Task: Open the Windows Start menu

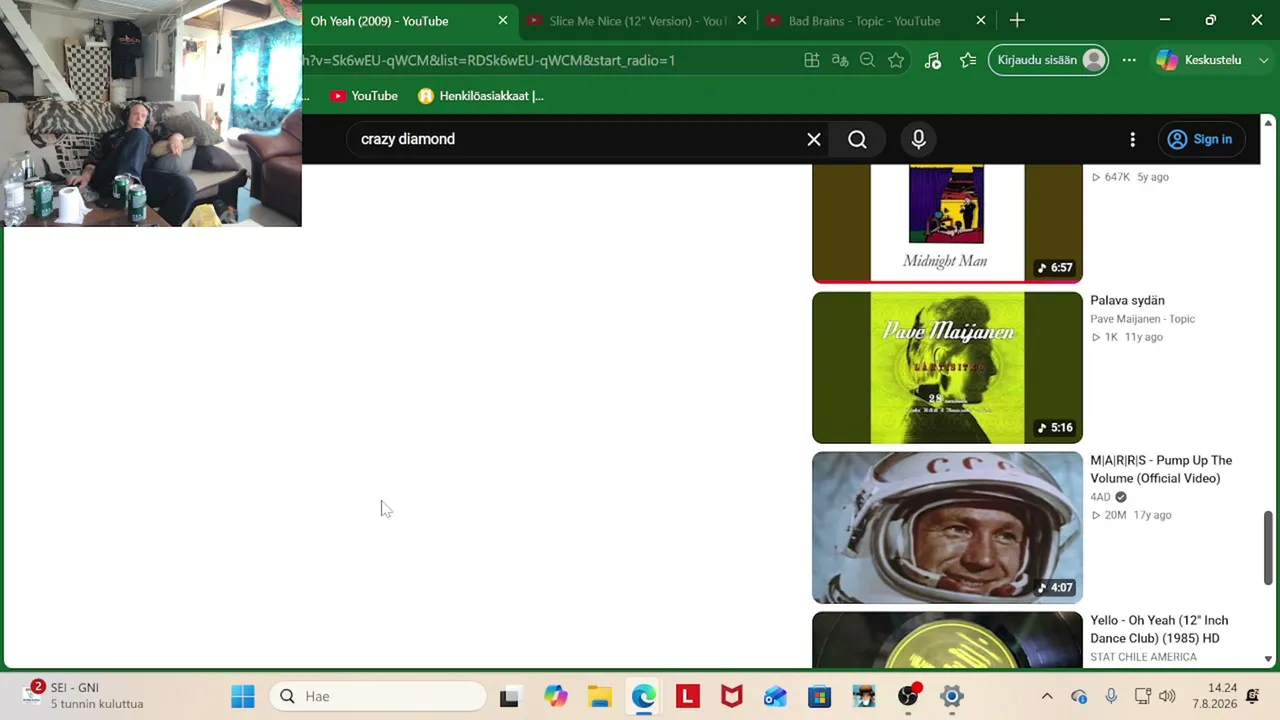Action: click(243, 696)
